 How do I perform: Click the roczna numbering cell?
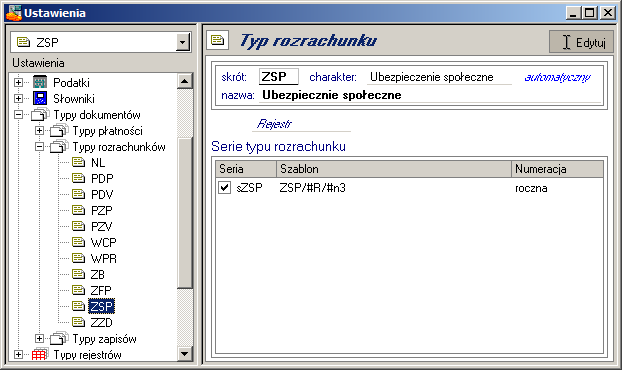(x=531, y=188)
